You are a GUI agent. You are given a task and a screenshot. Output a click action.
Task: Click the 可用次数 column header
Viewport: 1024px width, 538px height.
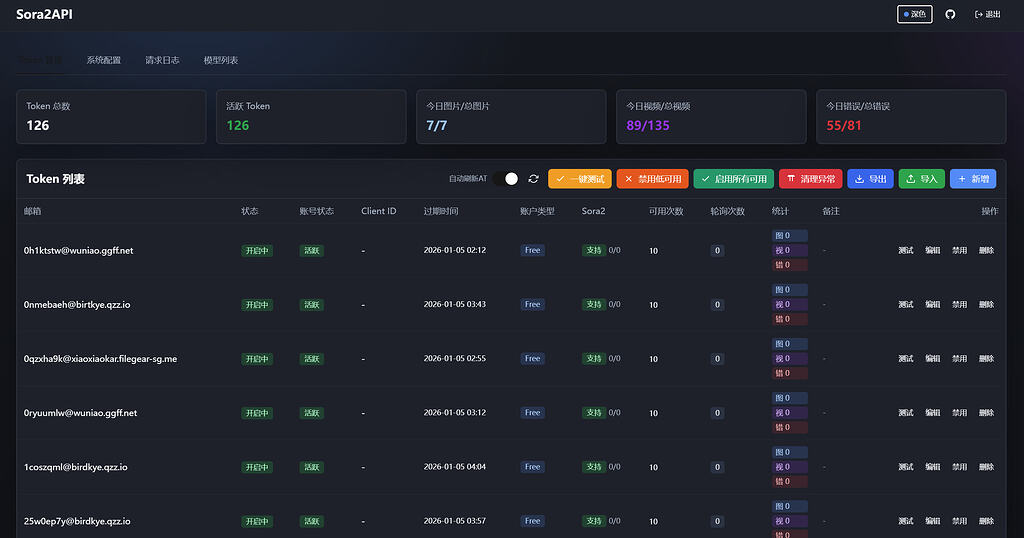(x=666, y=212)
